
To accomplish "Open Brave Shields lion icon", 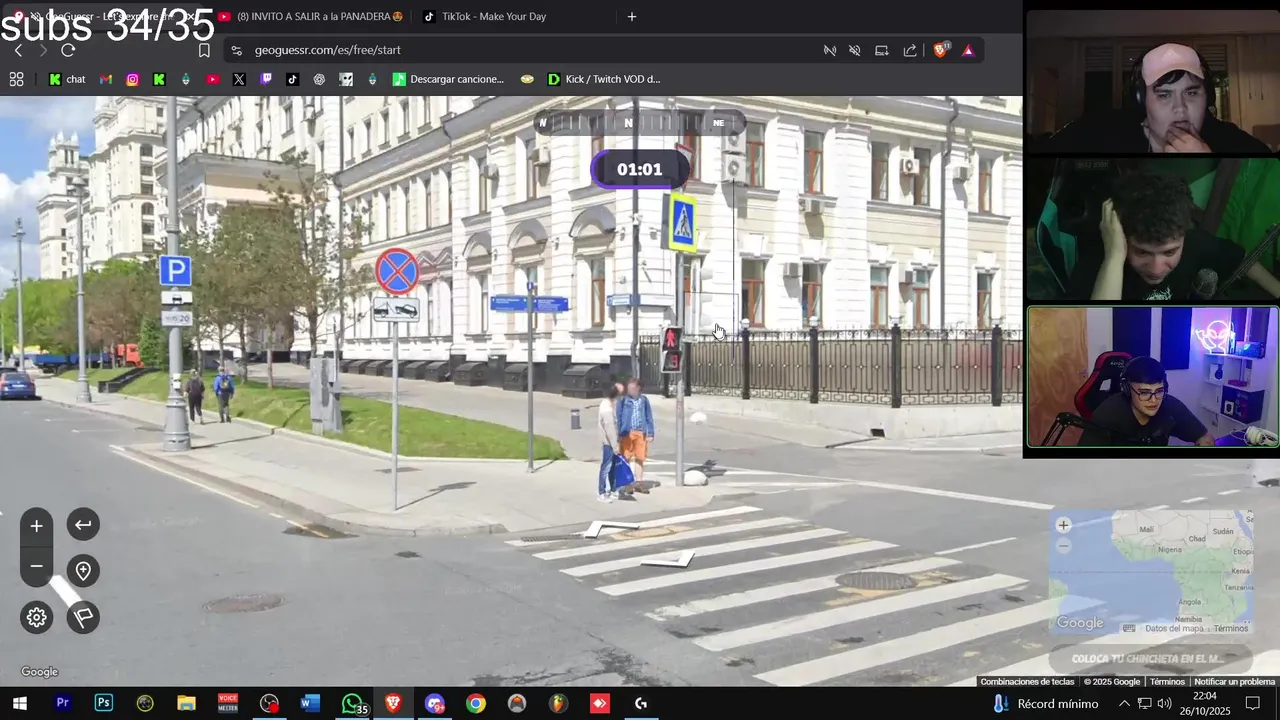I will coord(940,50).
